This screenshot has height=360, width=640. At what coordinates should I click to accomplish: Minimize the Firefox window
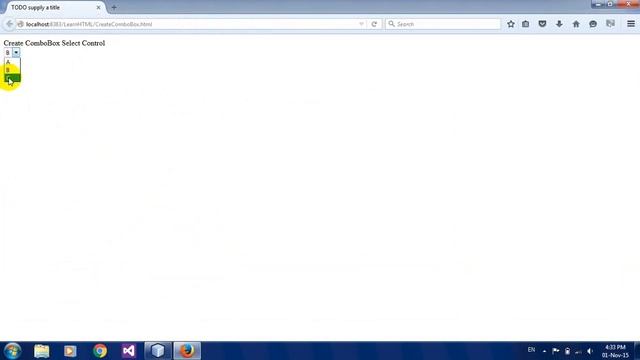coord(598,4)
